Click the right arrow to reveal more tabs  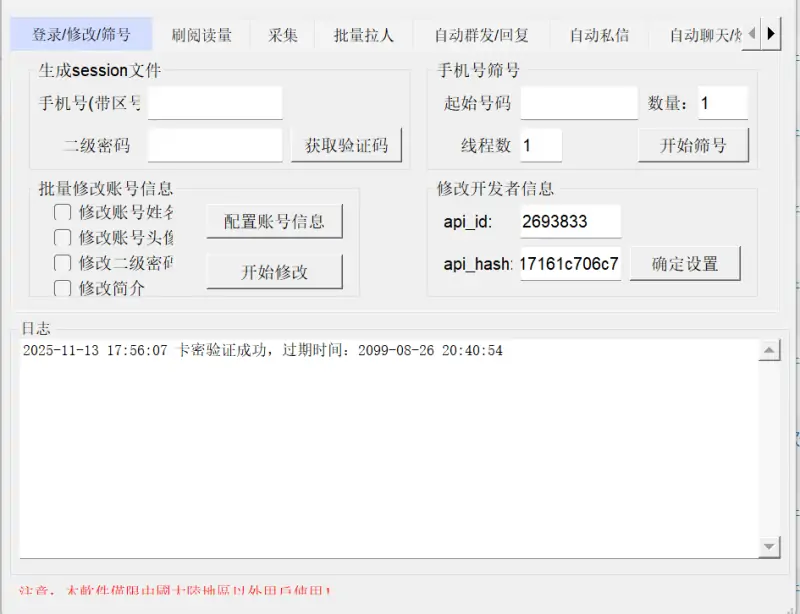[770, 32]
